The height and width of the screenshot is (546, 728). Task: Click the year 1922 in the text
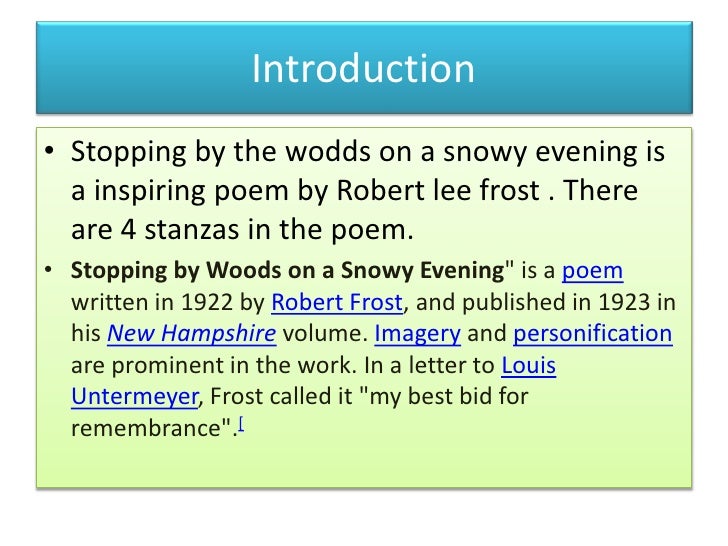[207, 303]
